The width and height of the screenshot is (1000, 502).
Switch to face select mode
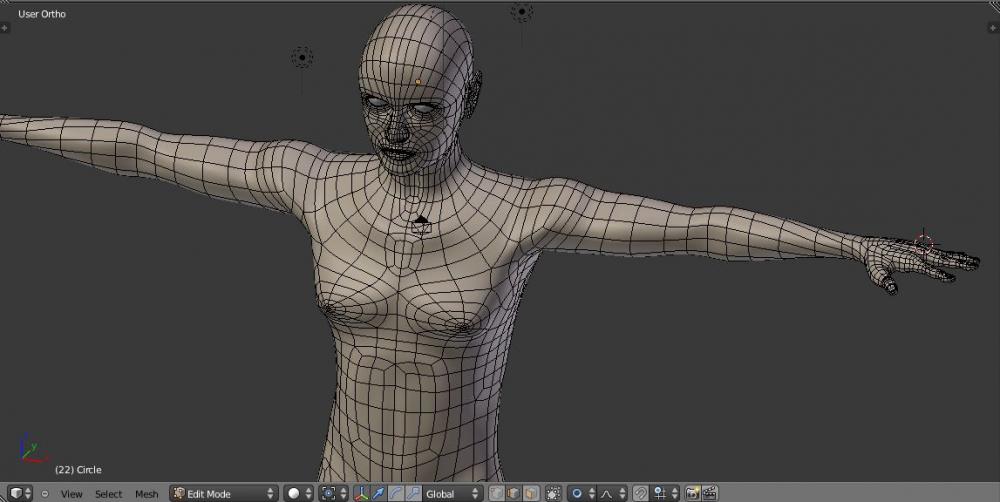click(x=530, y=493)
